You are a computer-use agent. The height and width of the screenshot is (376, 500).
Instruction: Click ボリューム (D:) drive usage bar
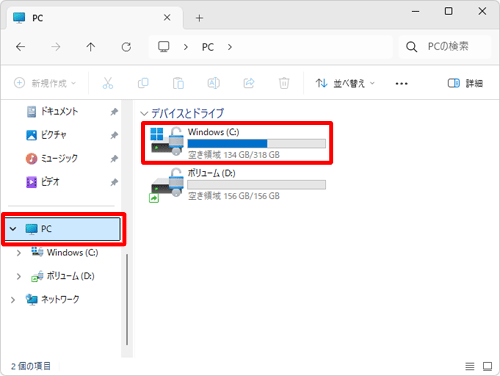(x=257, y=185)
